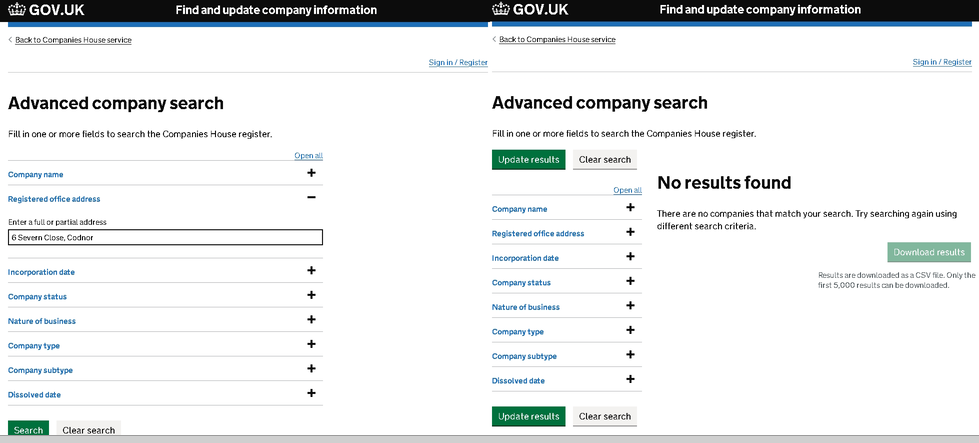This screenshot has width=979, height=443.
Task: Open all sections via the 'Open all' link in the left form
Action: click(x=308, y=156)
